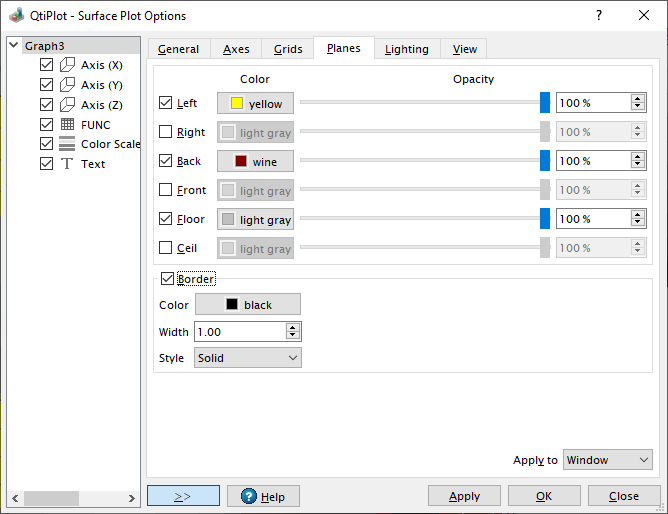Click the Axis (X) cube icon in tree
This screenshot has height=514, width=668.
pyautogui.click(x=67, y=65)
